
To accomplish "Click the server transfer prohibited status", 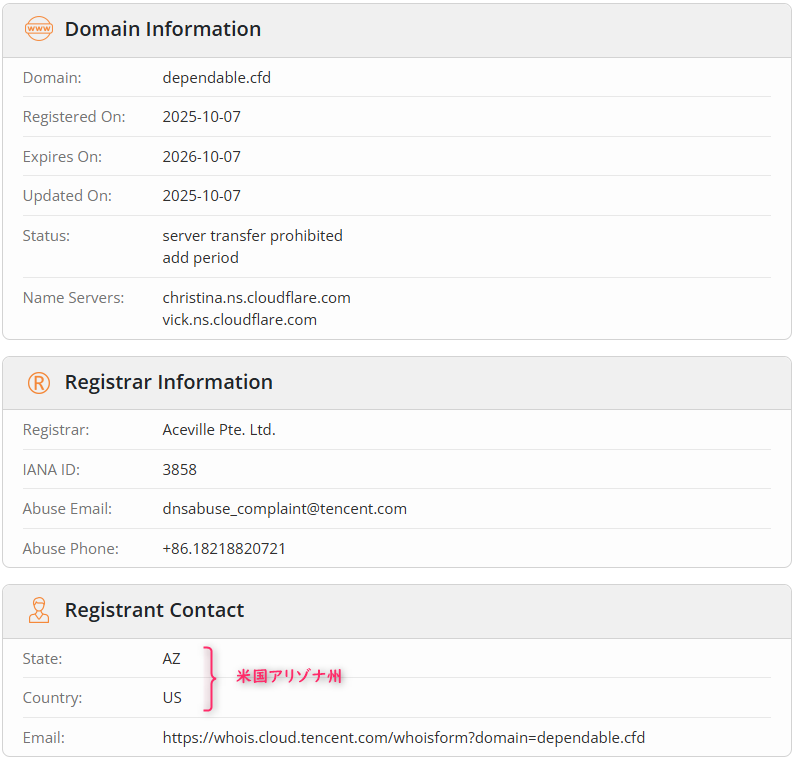I will (x=252, y=236).
